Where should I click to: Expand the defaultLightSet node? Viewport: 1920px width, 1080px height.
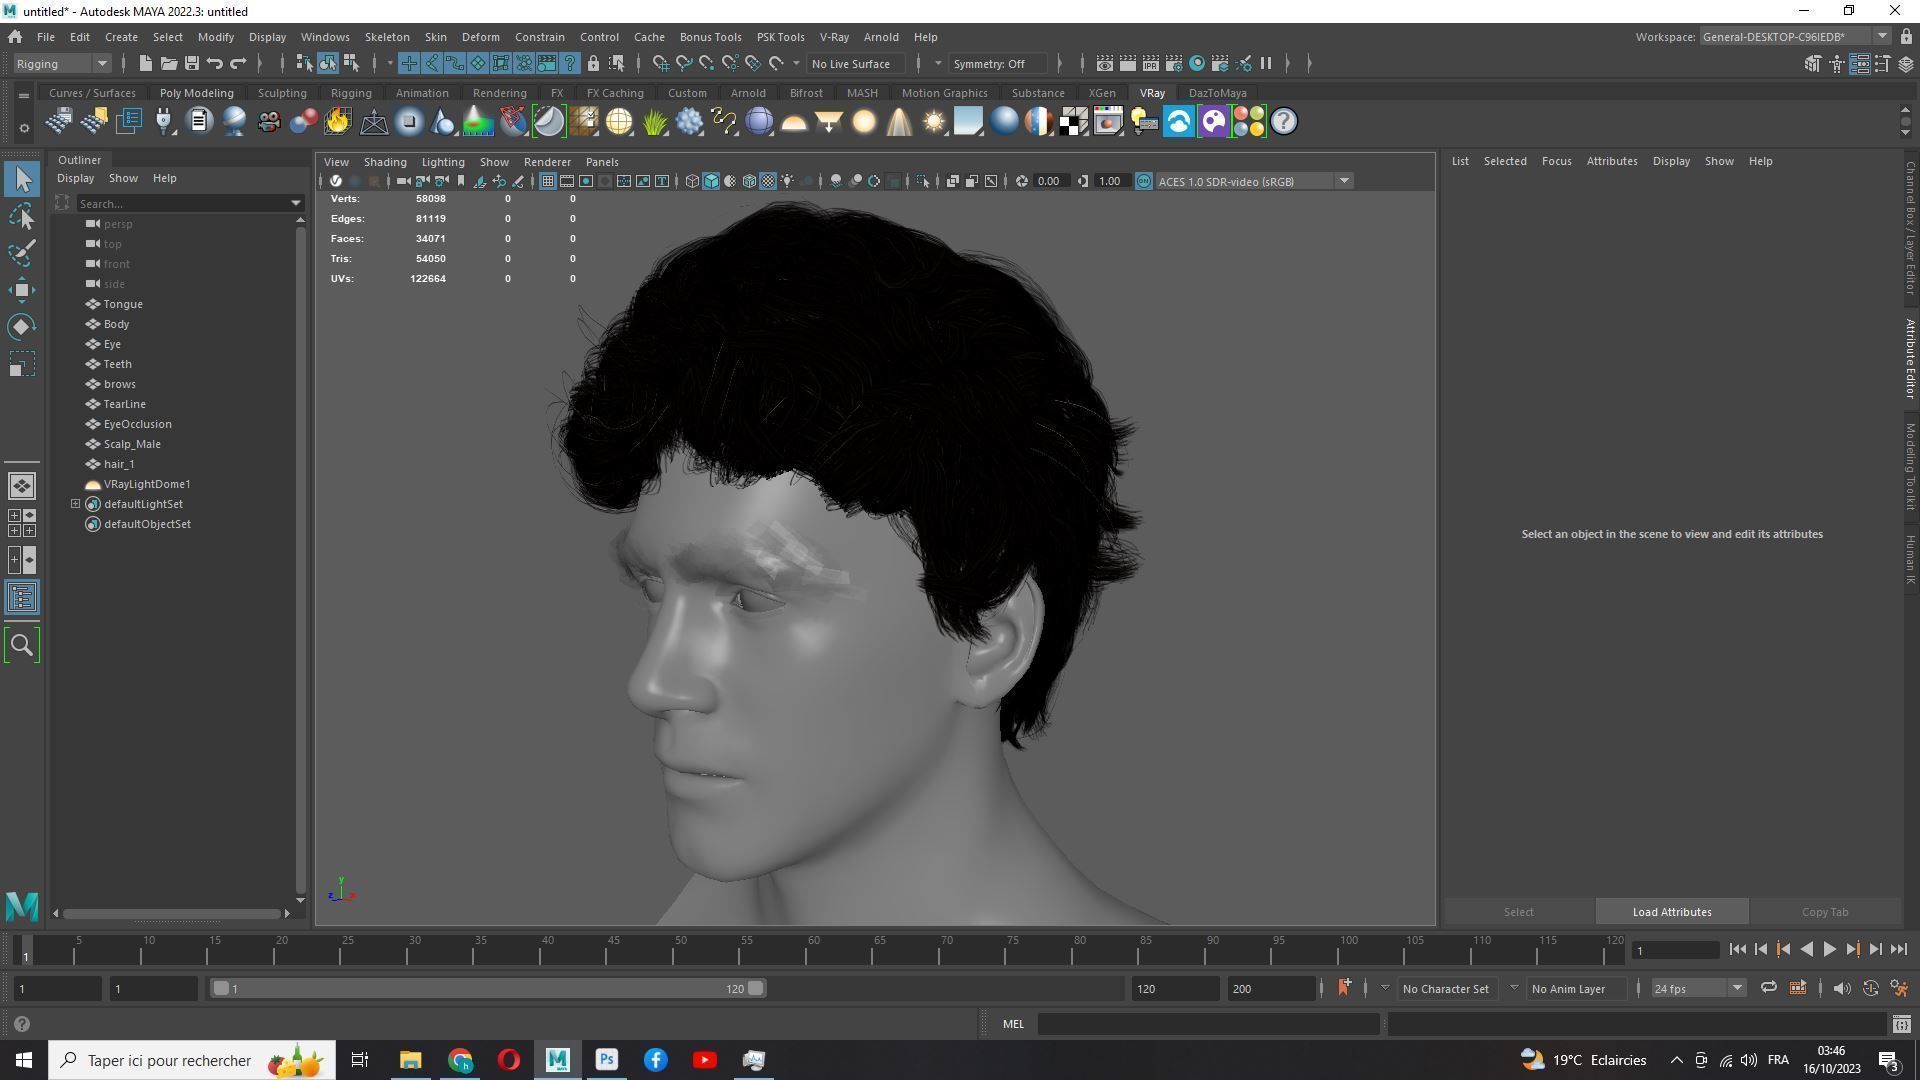[75, 504]
